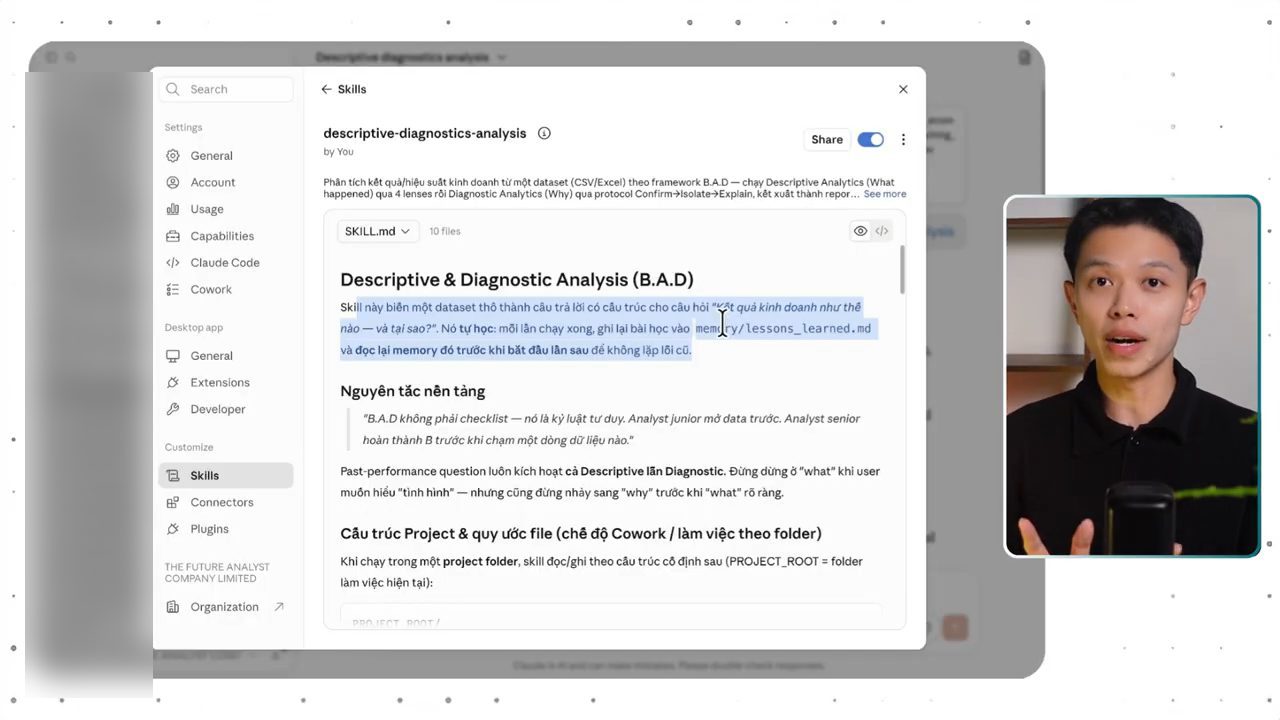Click the Plugins puzzle icon
The image size is (1280, 720).
coord(173,529)
